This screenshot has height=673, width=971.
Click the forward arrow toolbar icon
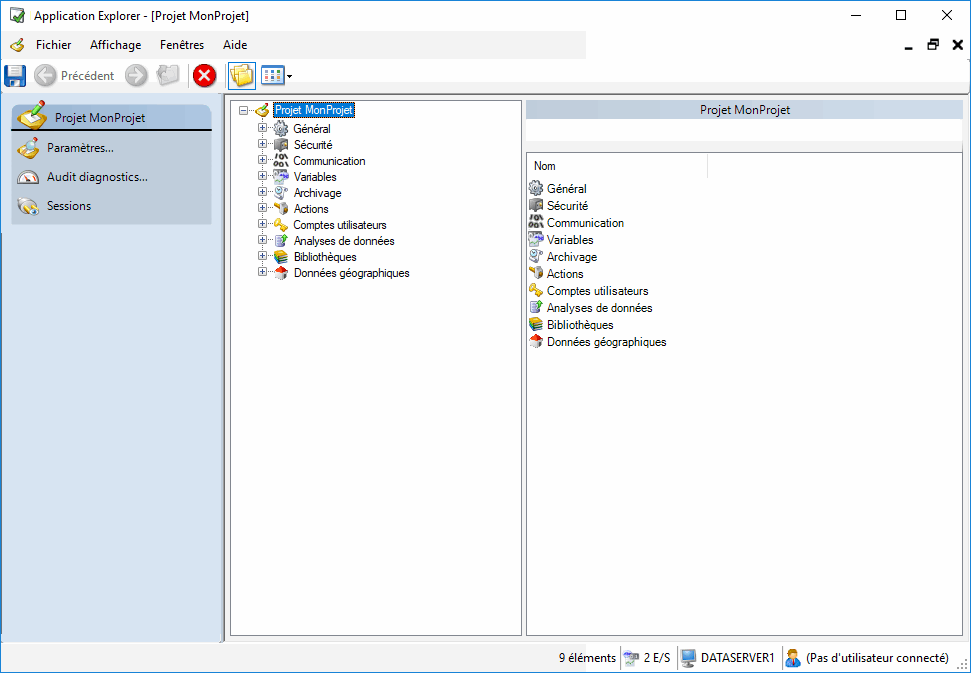[x=136, y=76]
